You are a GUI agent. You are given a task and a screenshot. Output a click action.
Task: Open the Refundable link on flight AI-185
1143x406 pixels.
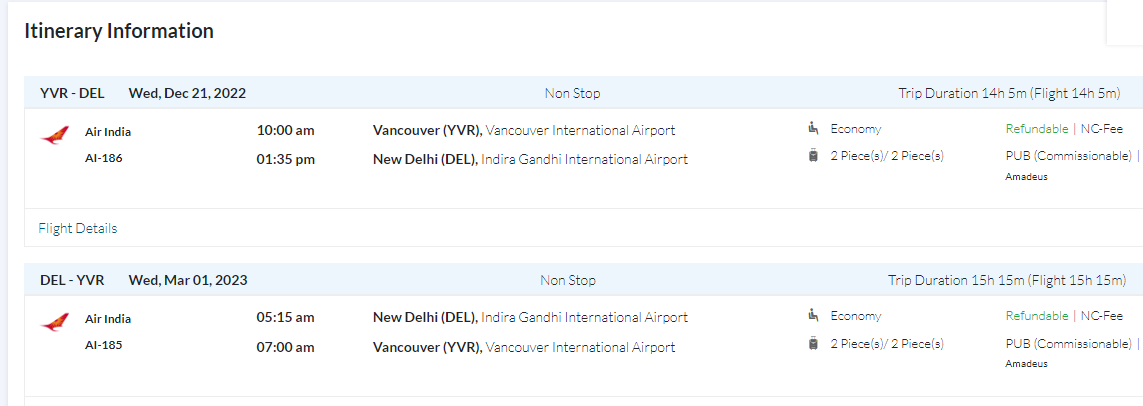tap(1037, 316)
